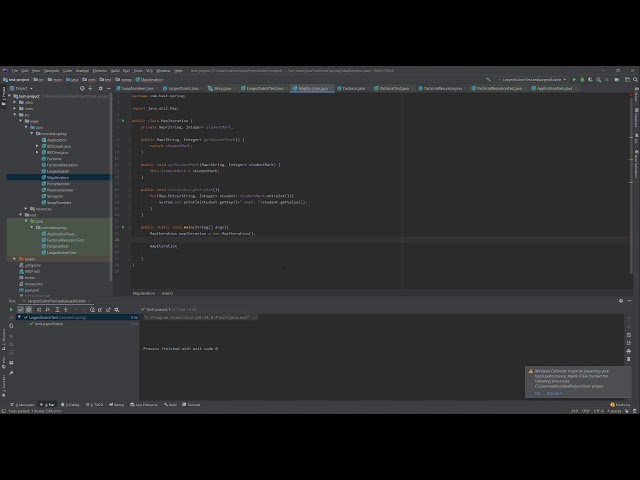Open the Project view dropdown
This screenshot has width=640, height=480.
21,88
